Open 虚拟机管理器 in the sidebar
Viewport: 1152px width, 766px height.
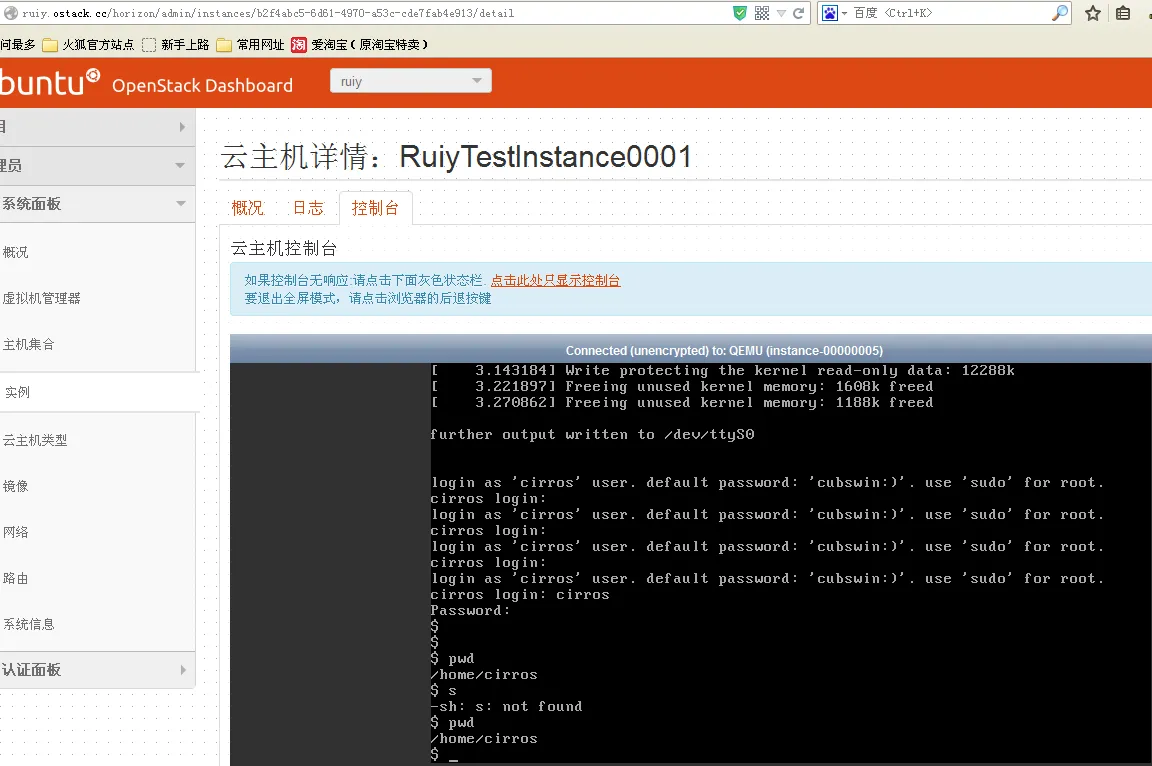coord(41,298)
